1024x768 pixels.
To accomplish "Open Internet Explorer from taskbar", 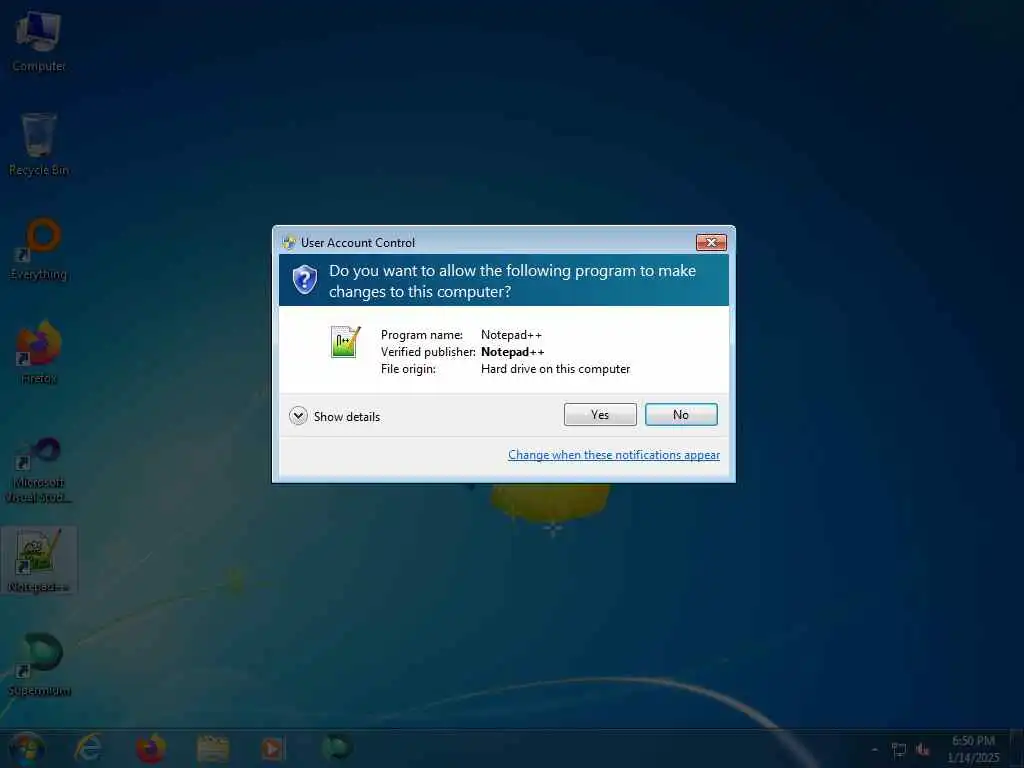I will coord(89,748).
